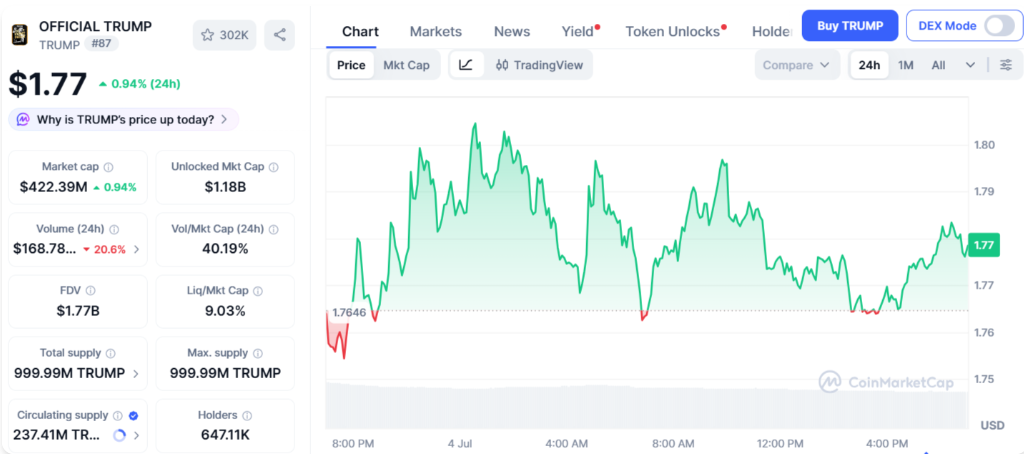The height and width of the screenshot is (454, 1024).
Task: Open chart settings sliders icon
Action: (x=1006, y=65)
